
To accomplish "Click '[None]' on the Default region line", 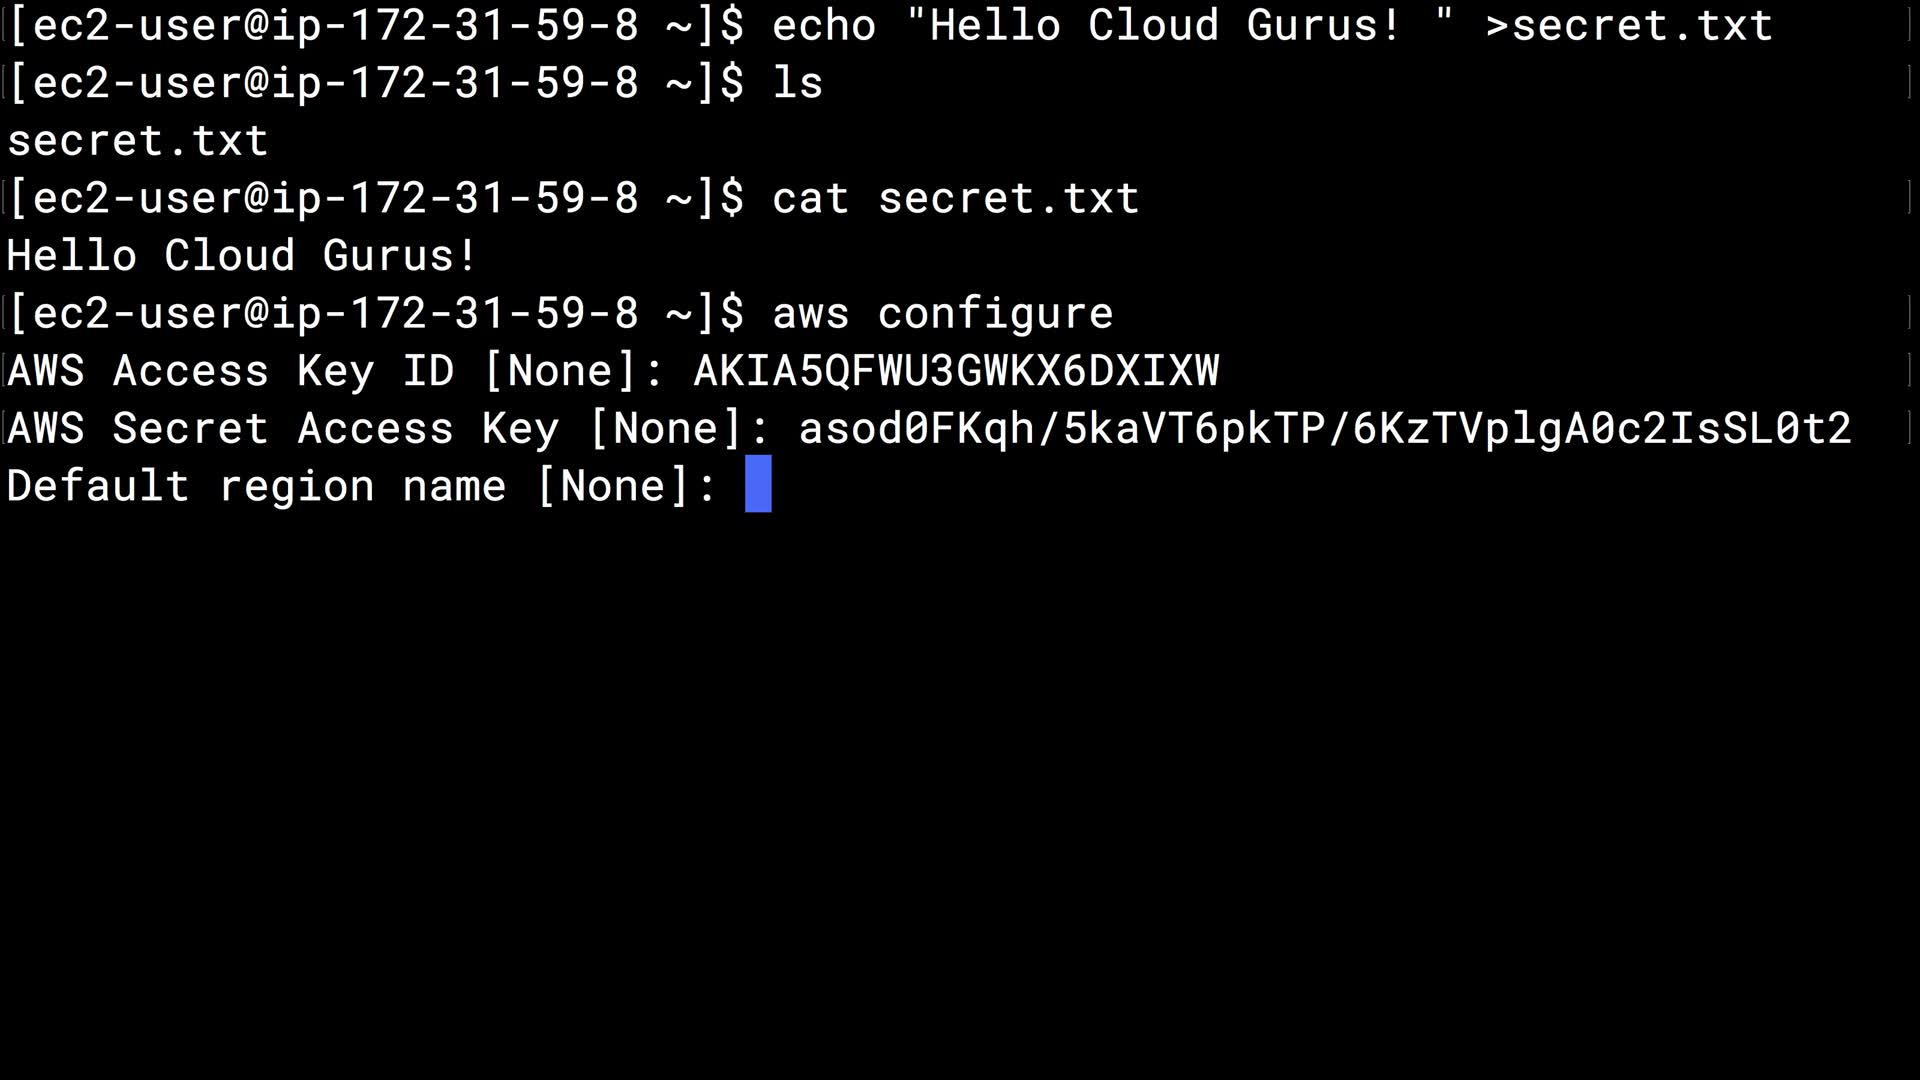I will coord(613,487).
